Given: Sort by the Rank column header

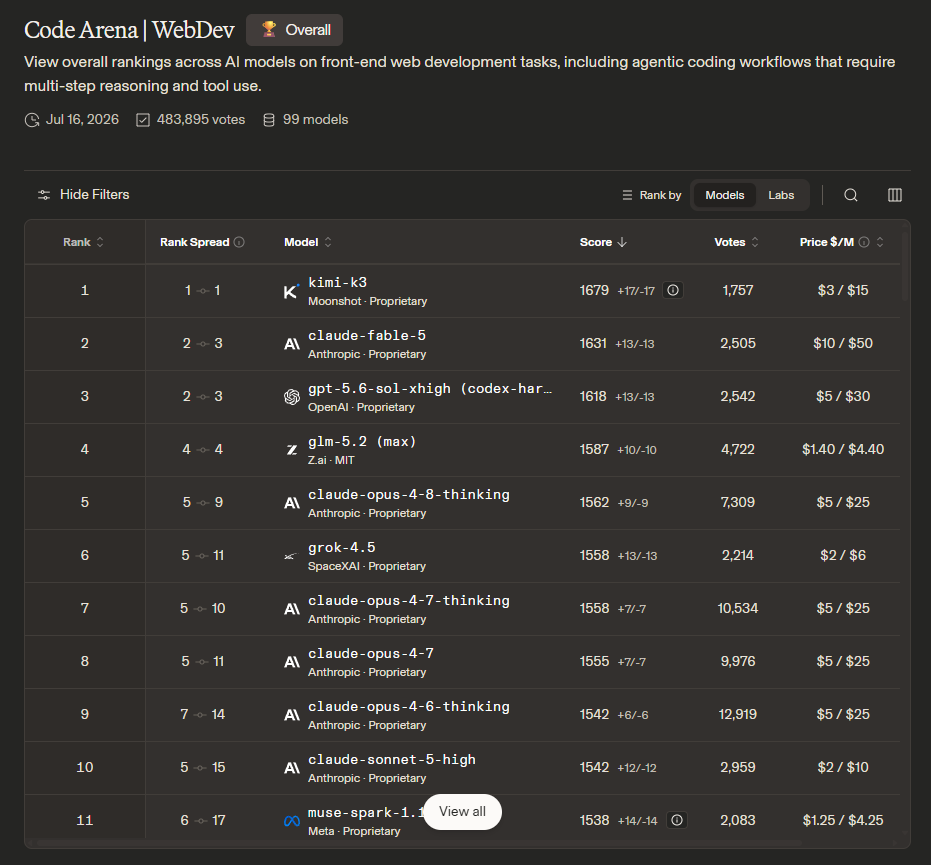Looking at the screenshot, I should click(84, 242).
